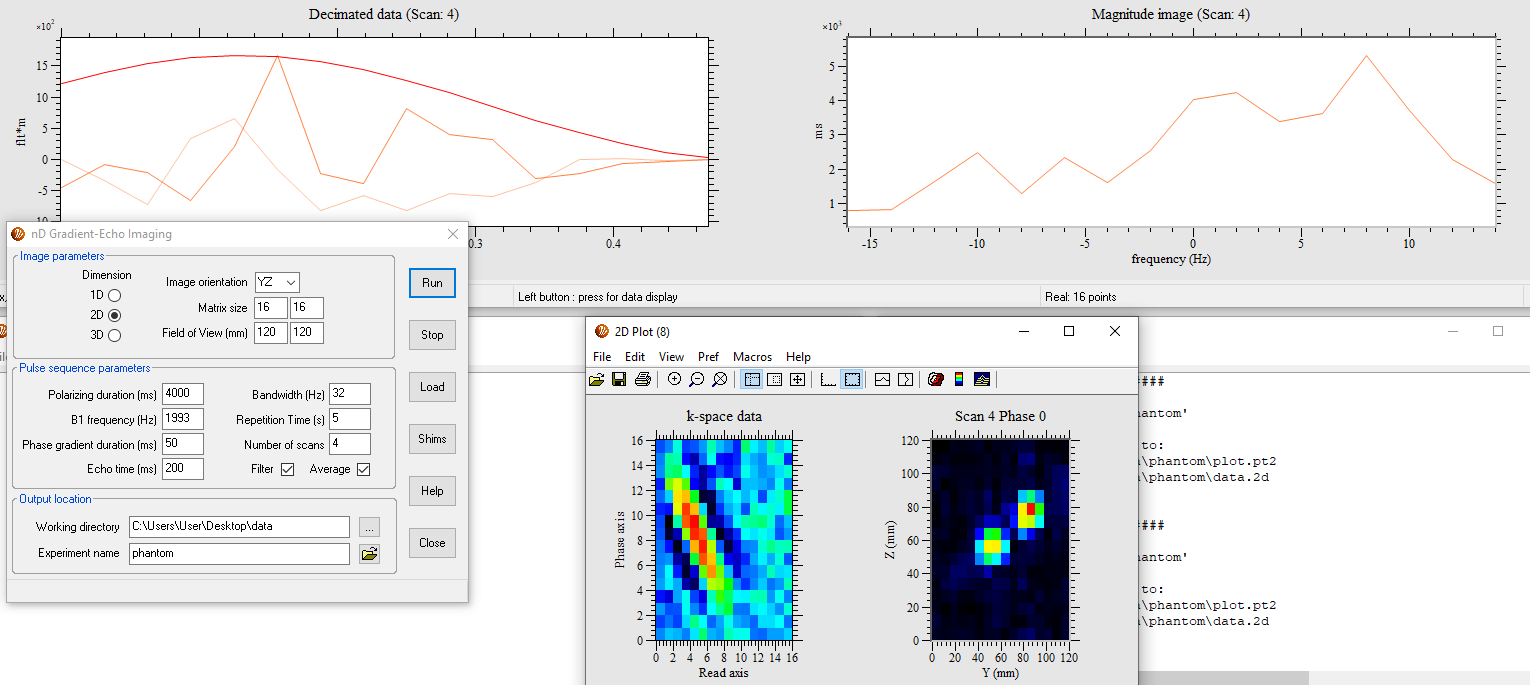Print the 2D plot
1530x685 pixels.
coord(642,379)
